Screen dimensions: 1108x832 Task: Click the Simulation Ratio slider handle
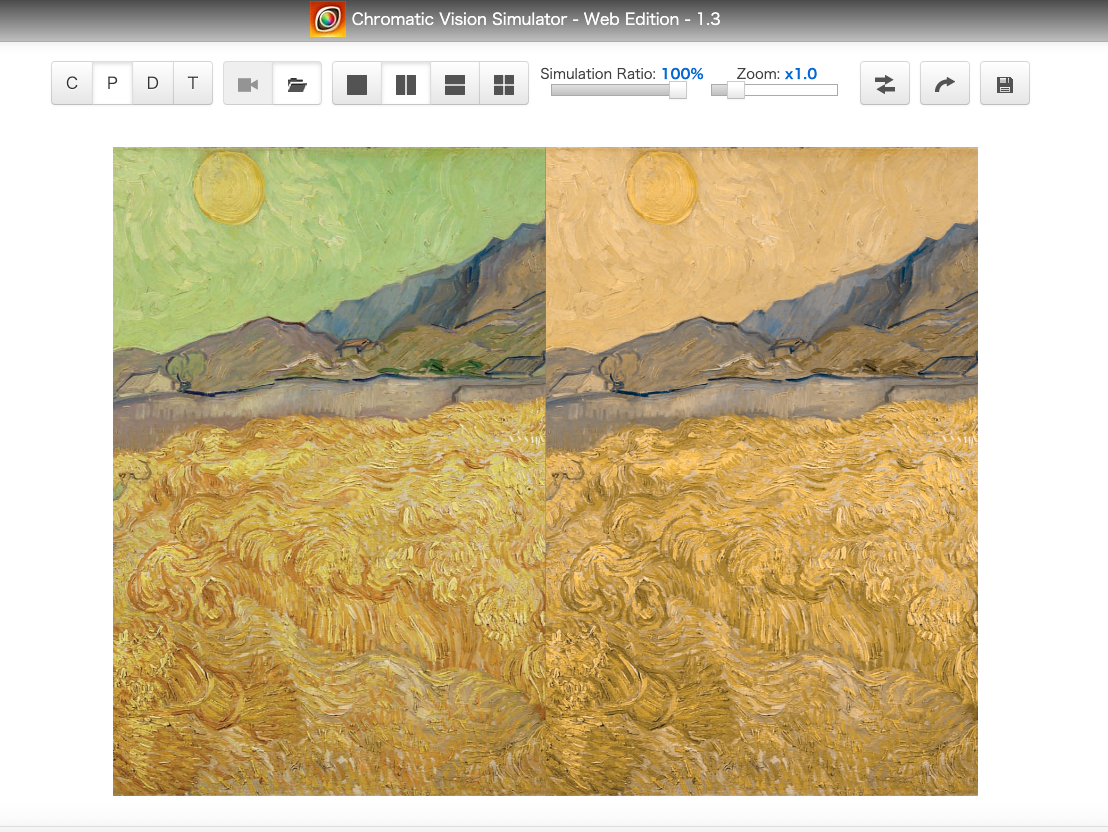(x=678, y=90)
